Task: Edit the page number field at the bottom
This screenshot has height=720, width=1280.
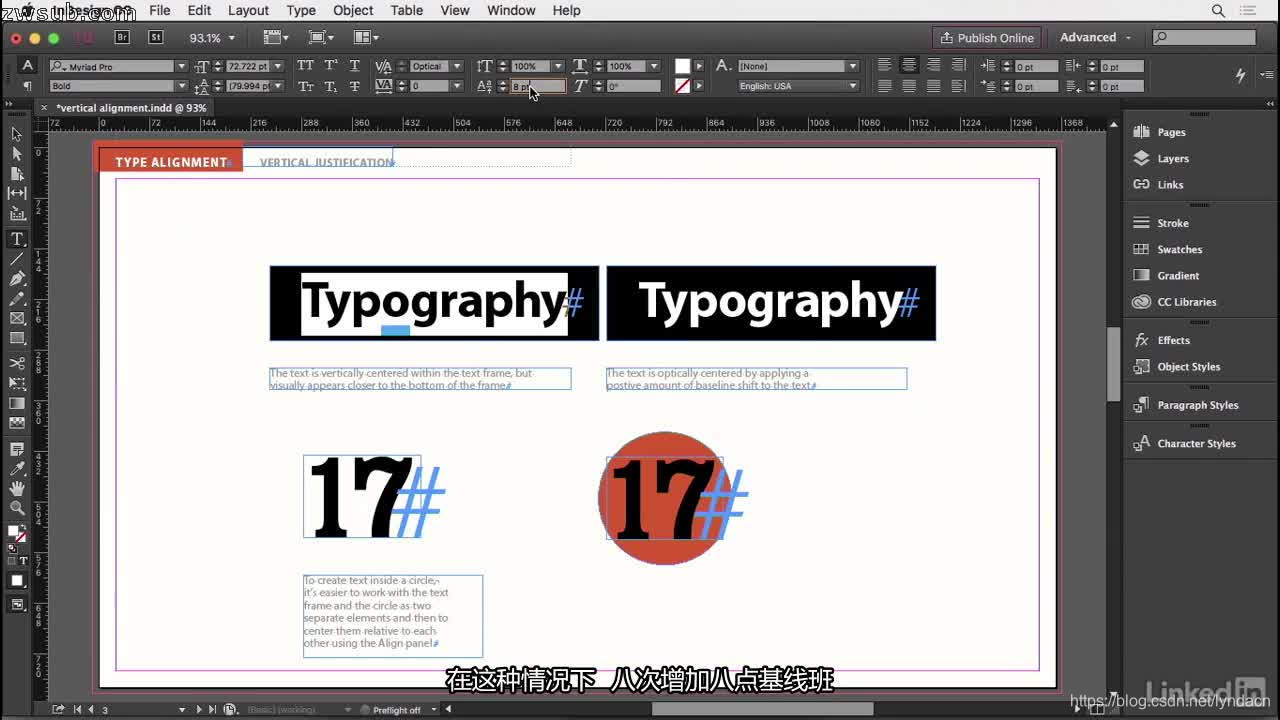Action: click(105, 709)
